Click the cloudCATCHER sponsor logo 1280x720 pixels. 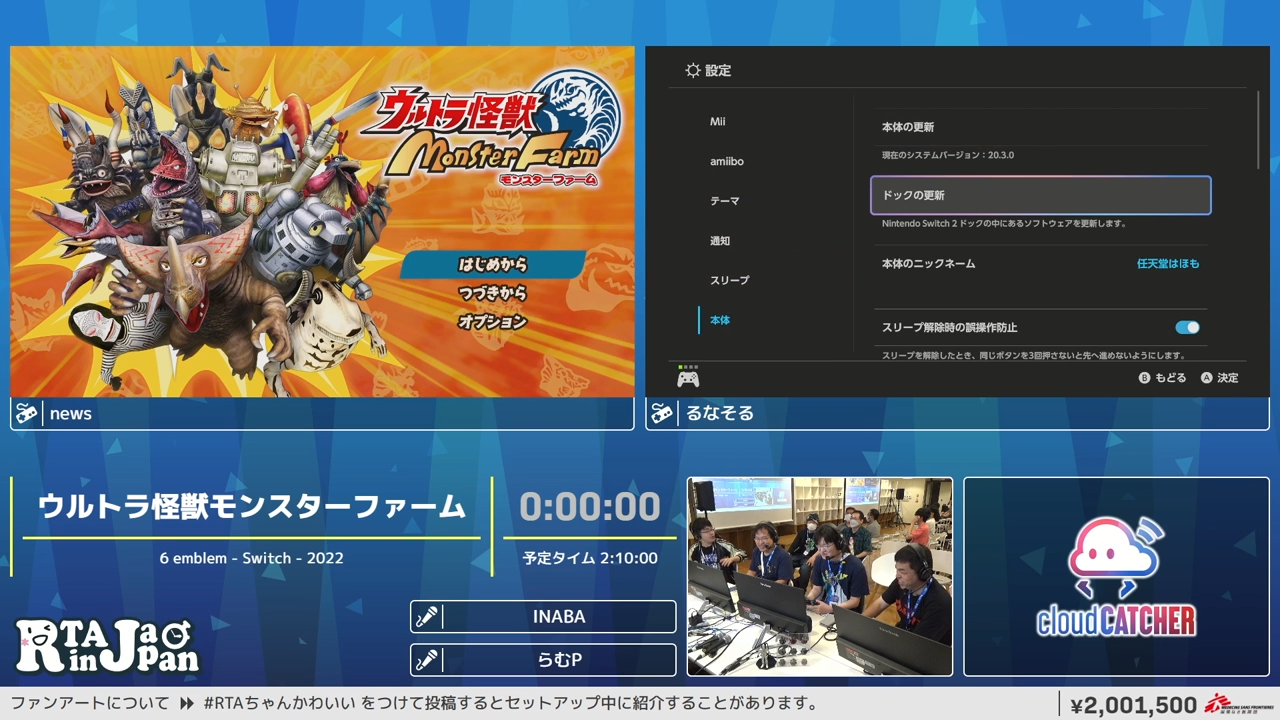(x=1116, y=577)
